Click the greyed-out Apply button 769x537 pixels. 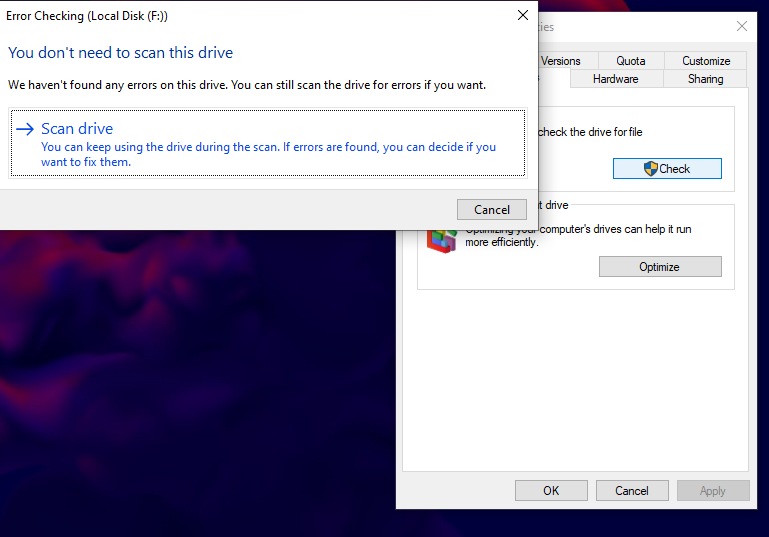712,491
